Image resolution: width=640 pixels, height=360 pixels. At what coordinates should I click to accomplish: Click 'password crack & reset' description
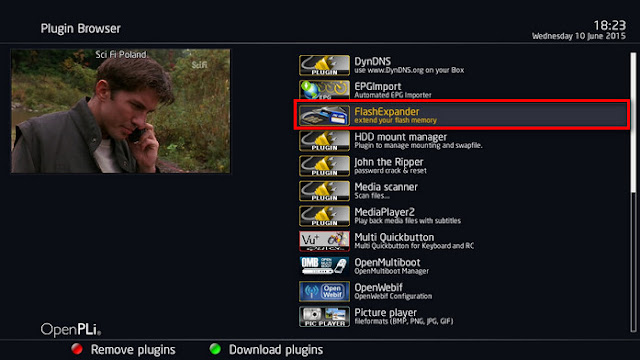tap(390, 171)
